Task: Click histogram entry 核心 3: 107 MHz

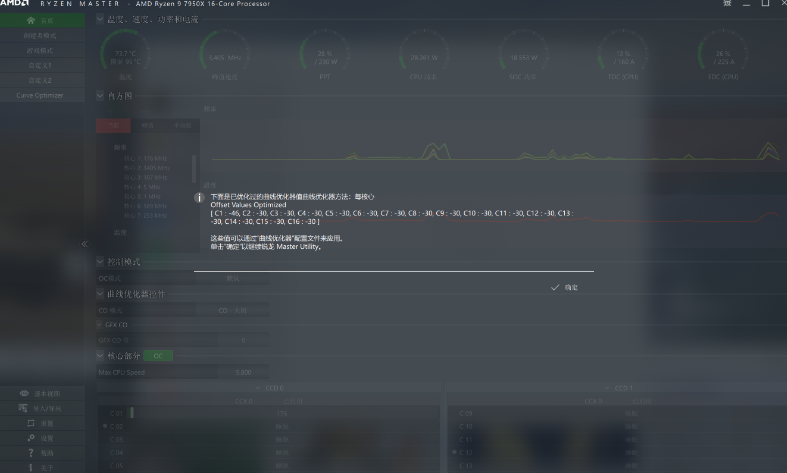Action: tap(146, 177)
